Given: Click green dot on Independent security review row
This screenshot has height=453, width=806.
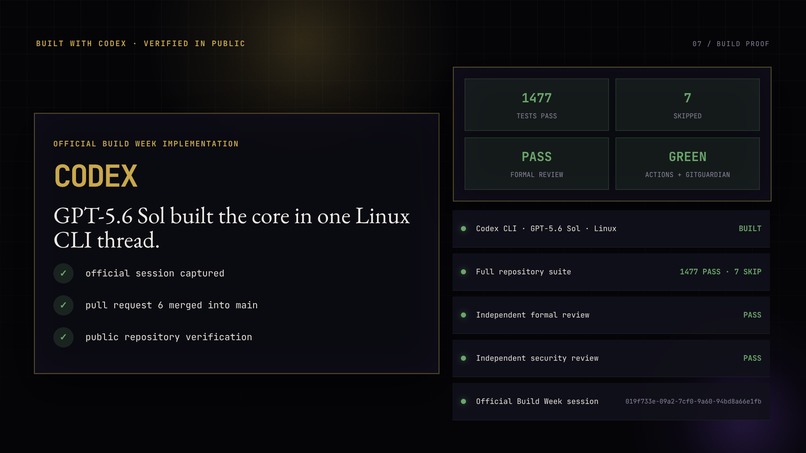Looking at the screenshot, I should [x=464, y=358].
